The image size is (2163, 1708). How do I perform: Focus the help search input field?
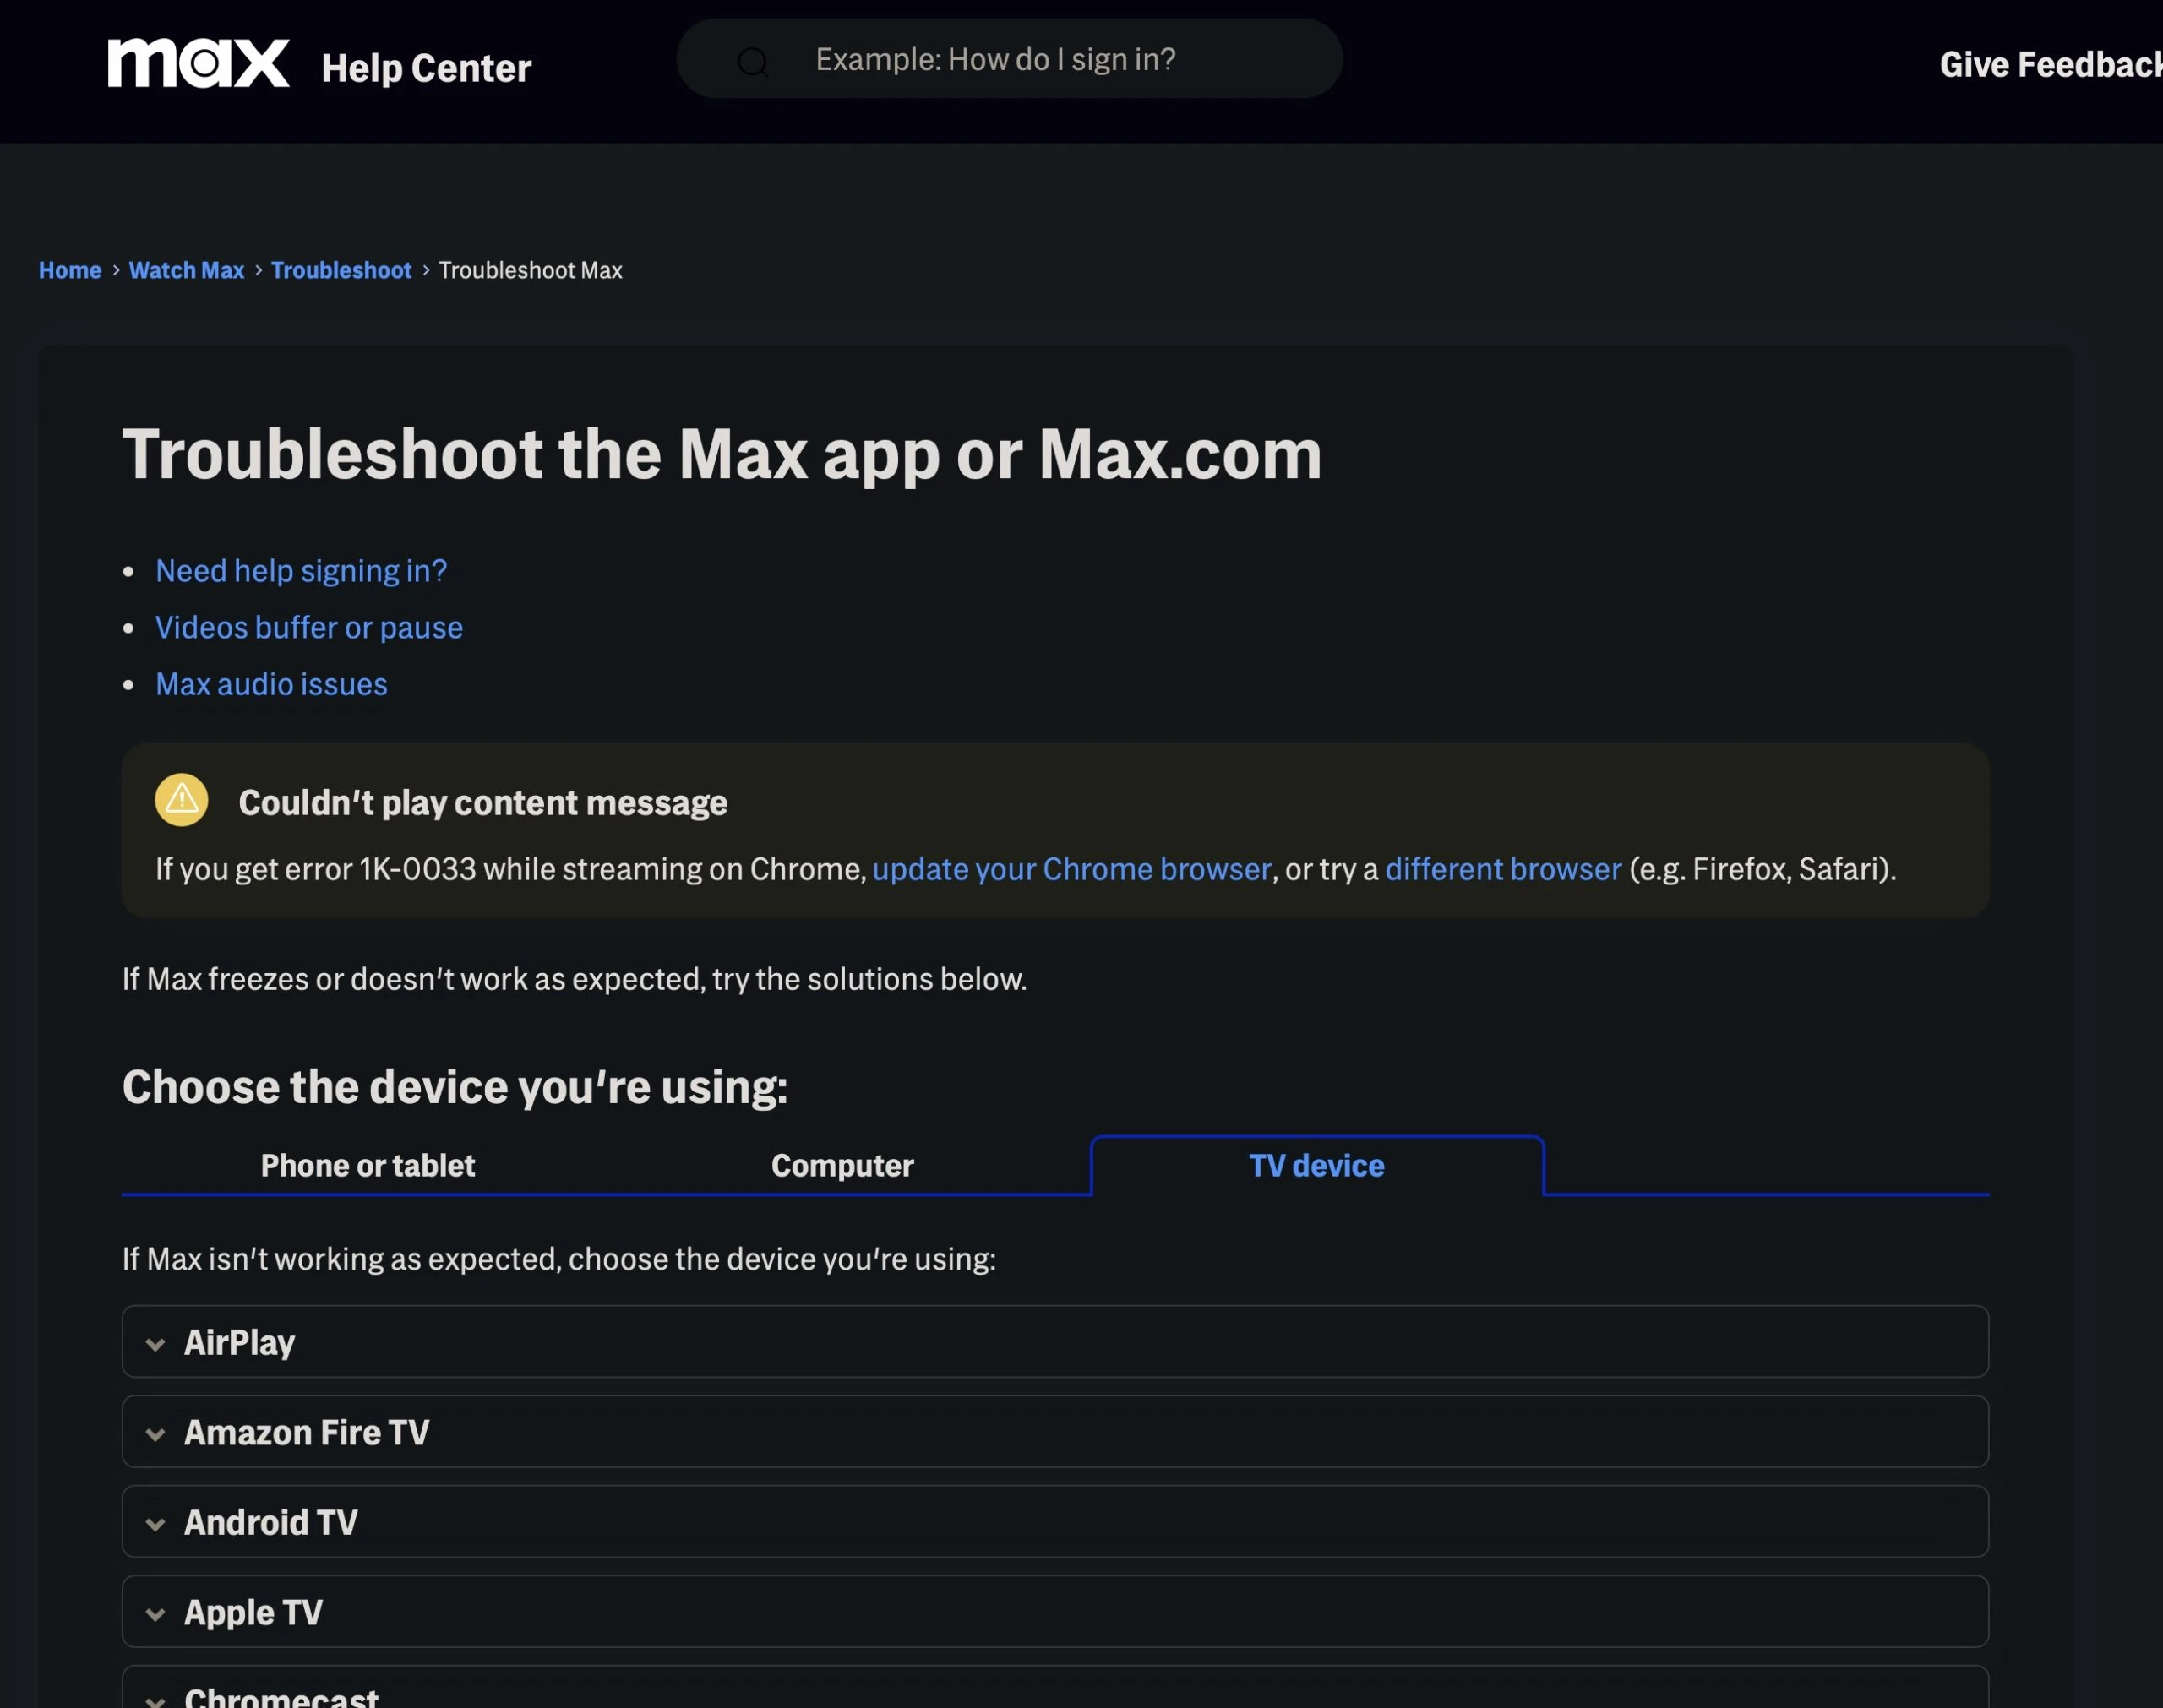tap(1009, 59)
